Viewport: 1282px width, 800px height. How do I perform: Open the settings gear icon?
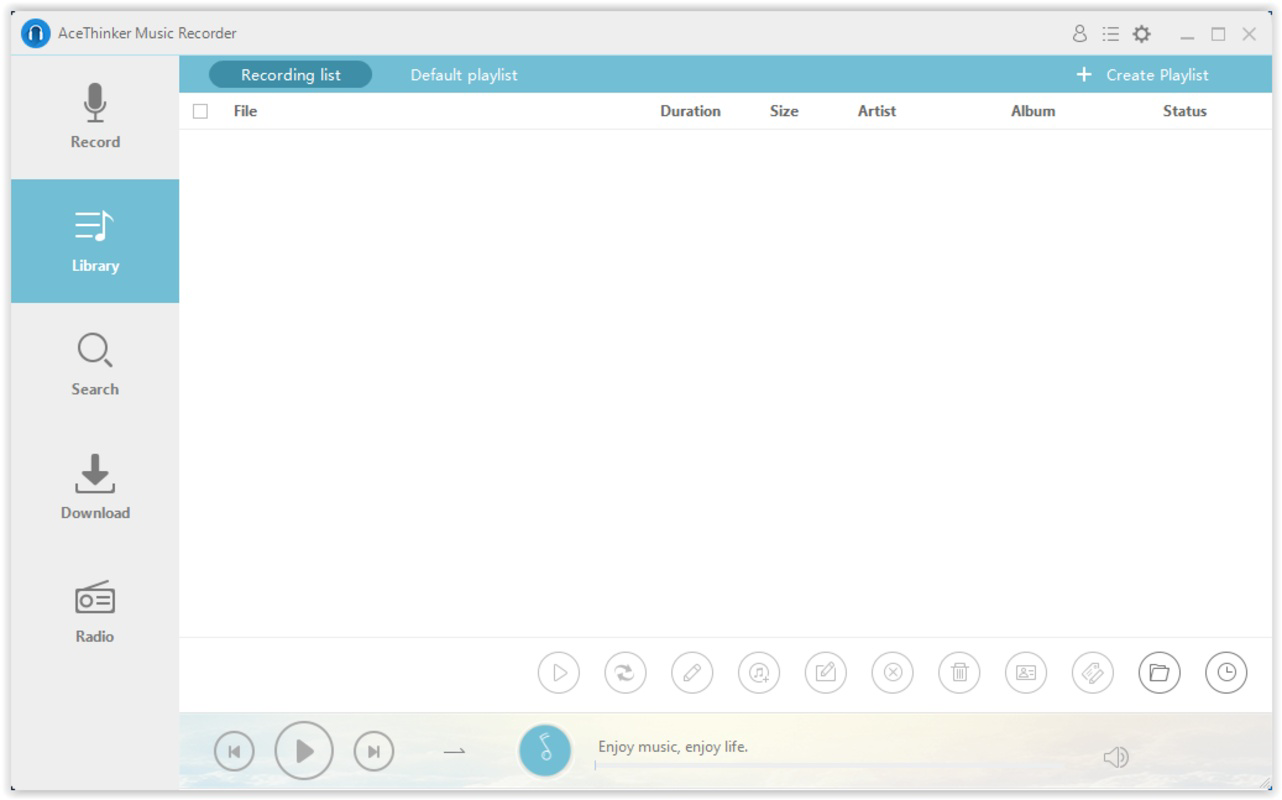tap(1141, 34)
